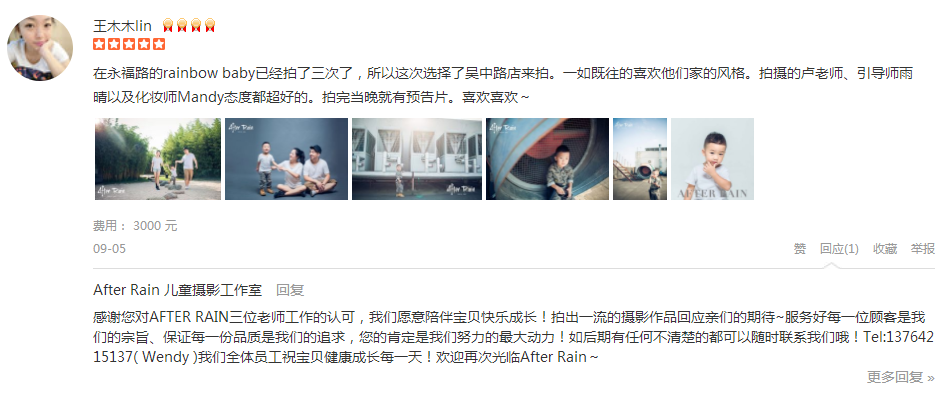Open the narrow rooftop photo thumbnail
The image size is (944, 404).
pyautogui.click(x=640, y=159)
